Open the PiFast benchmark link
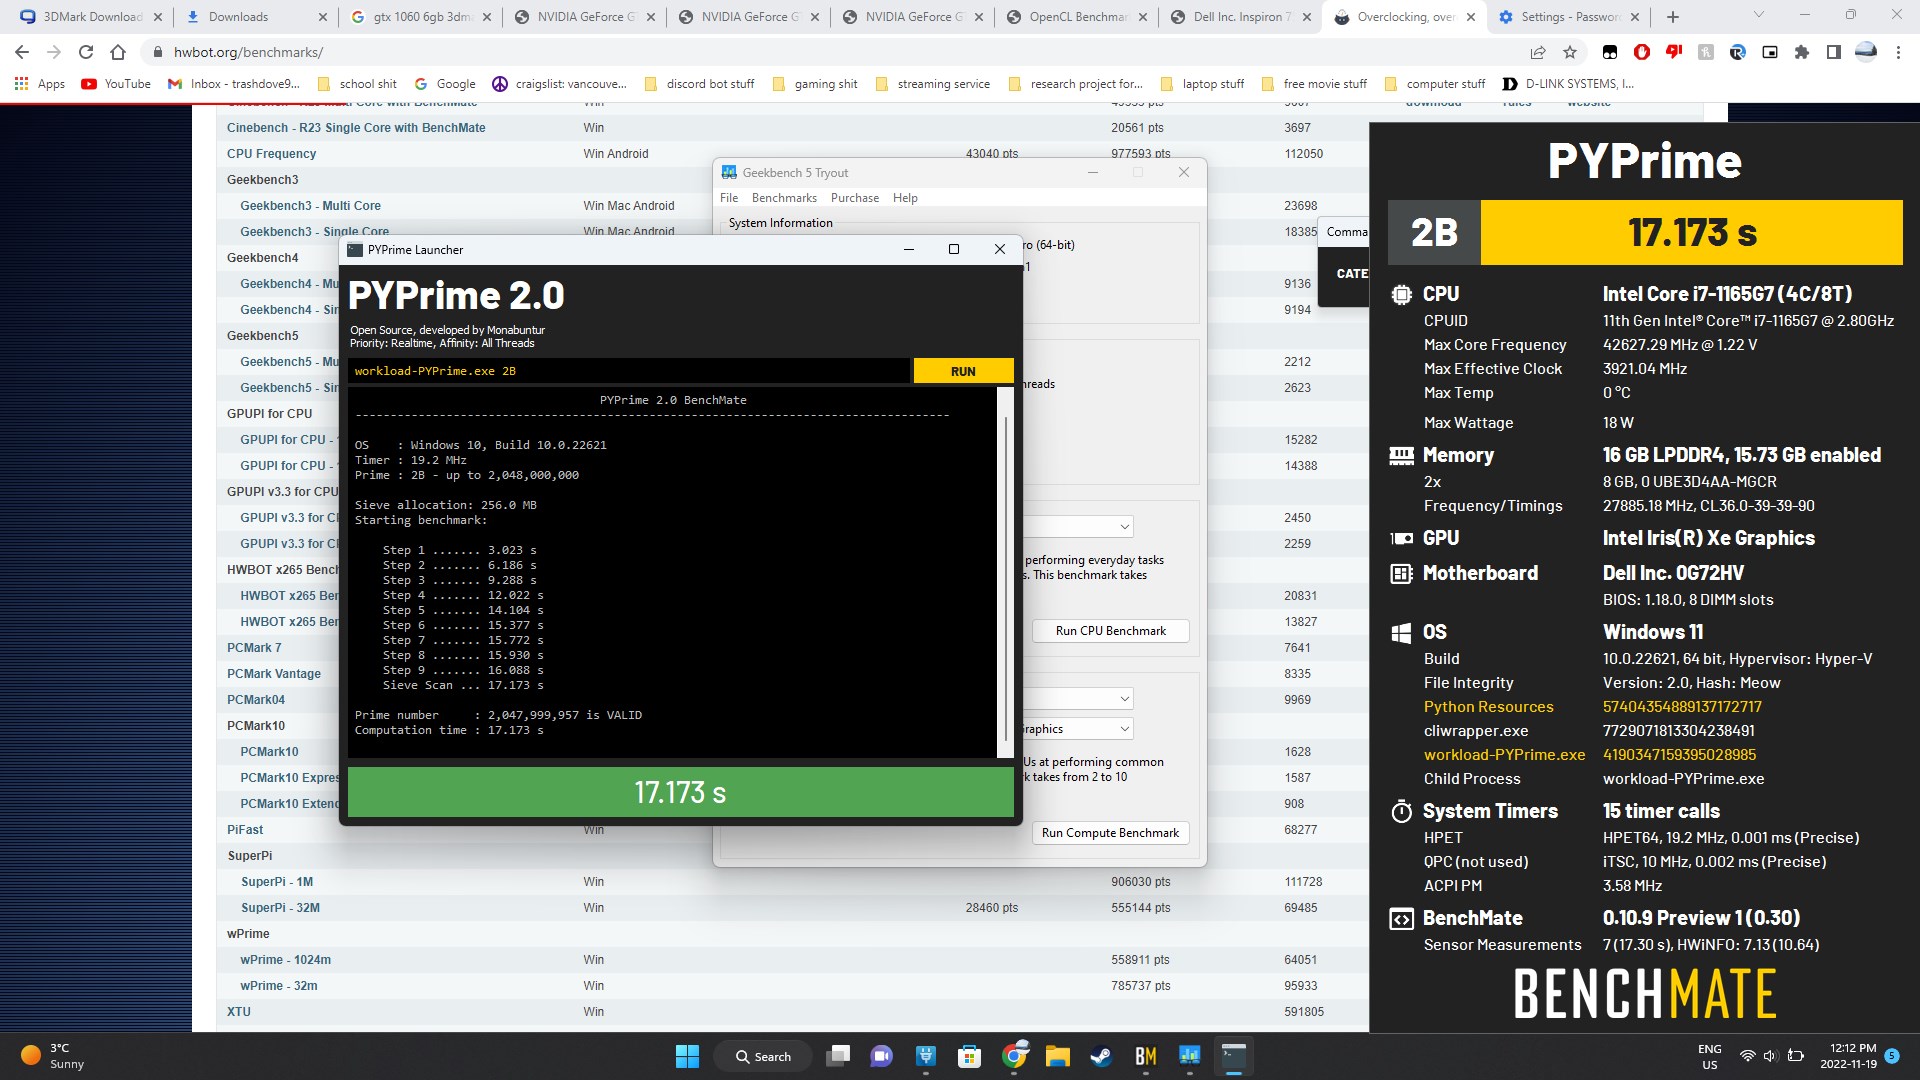 (245, 830)
